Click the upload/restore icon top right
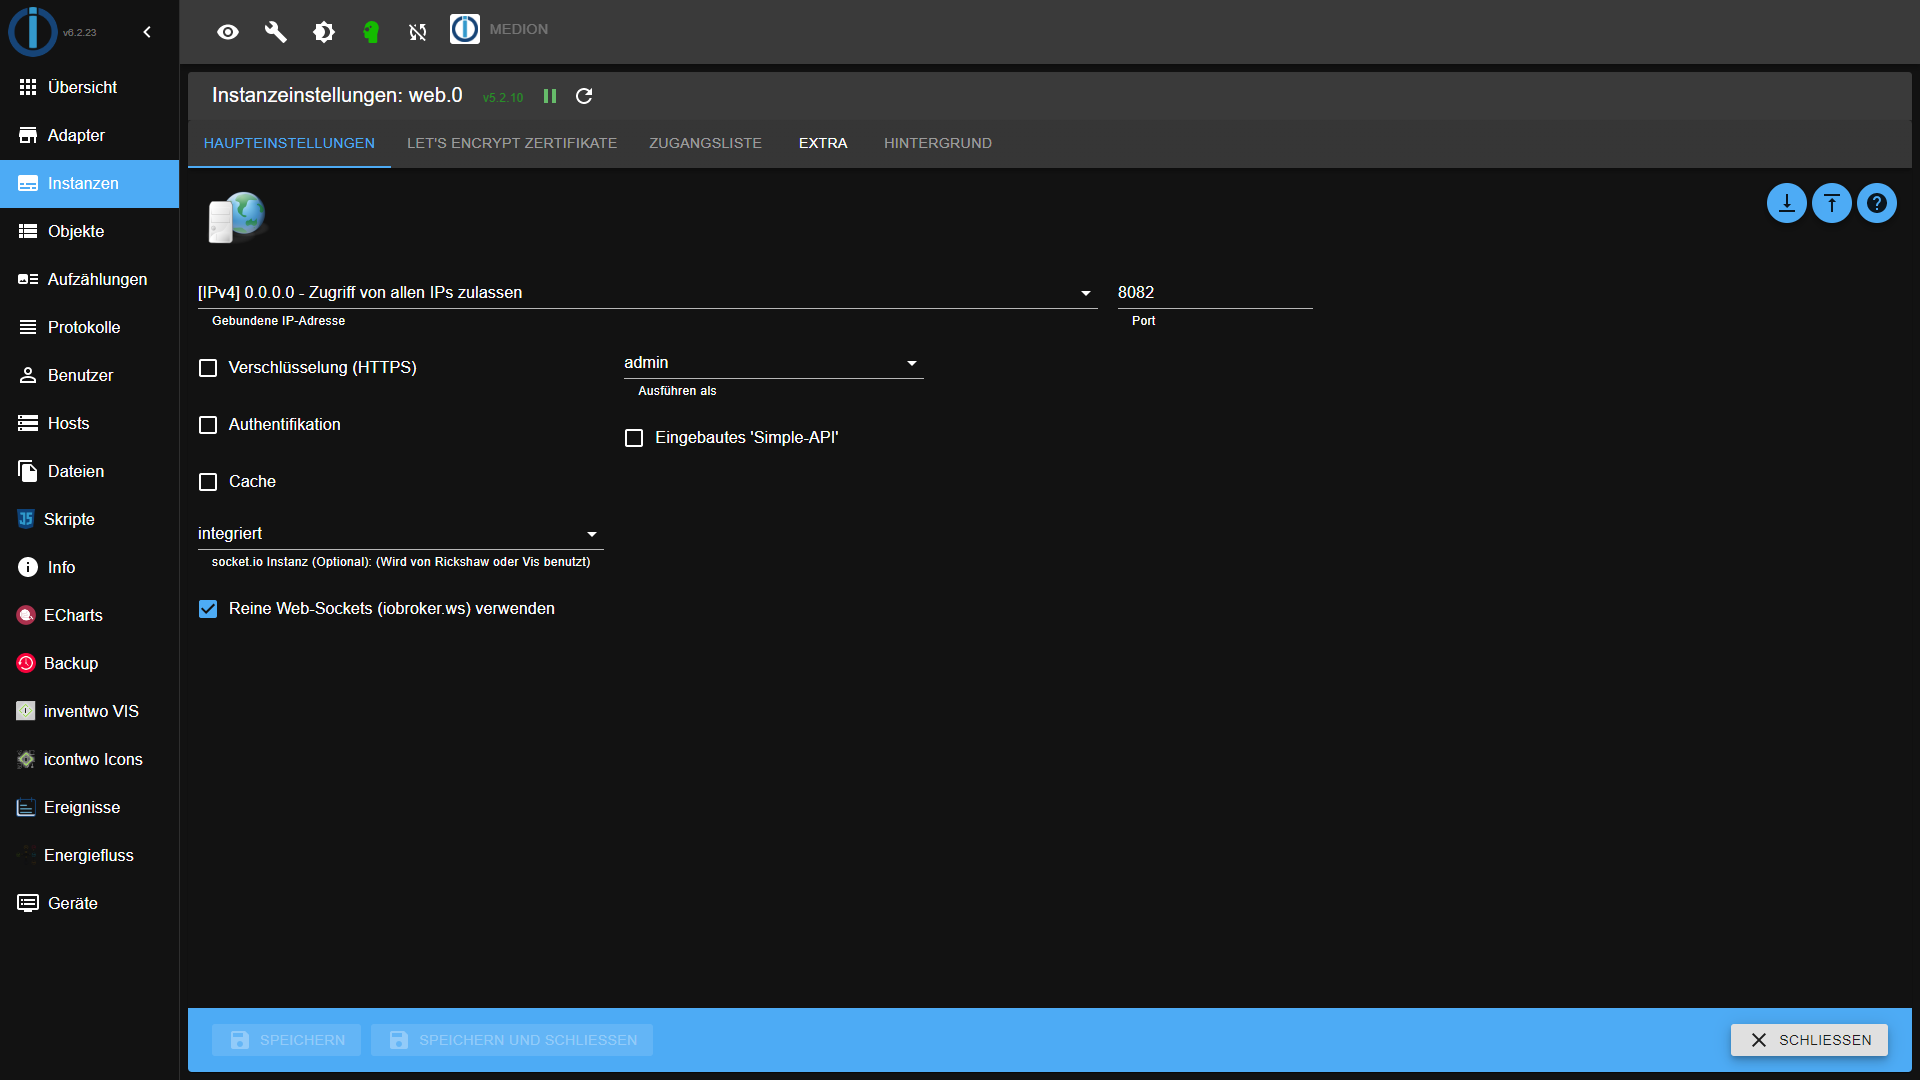The image size is (1920, 1080). click(1833, 203)
